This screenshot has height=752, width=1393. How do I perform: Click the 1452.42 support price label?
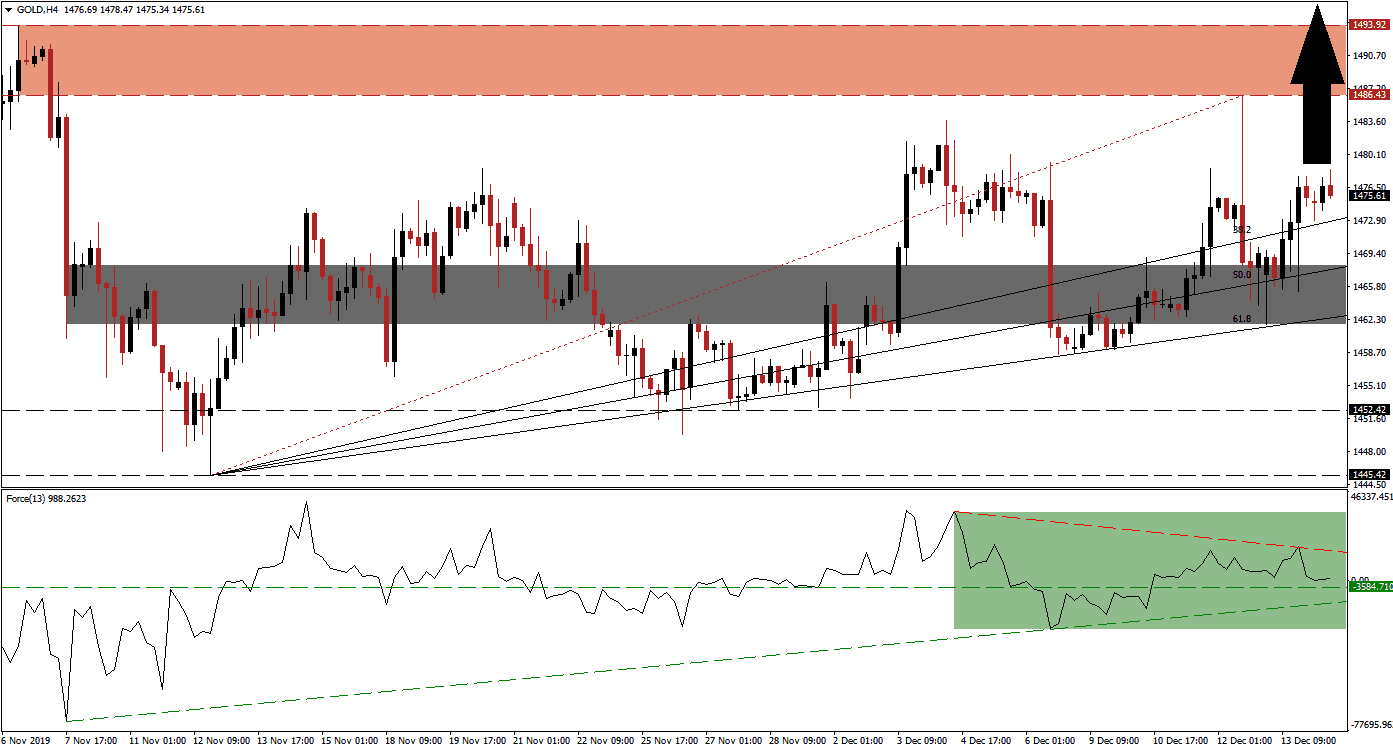(1369, 409)
